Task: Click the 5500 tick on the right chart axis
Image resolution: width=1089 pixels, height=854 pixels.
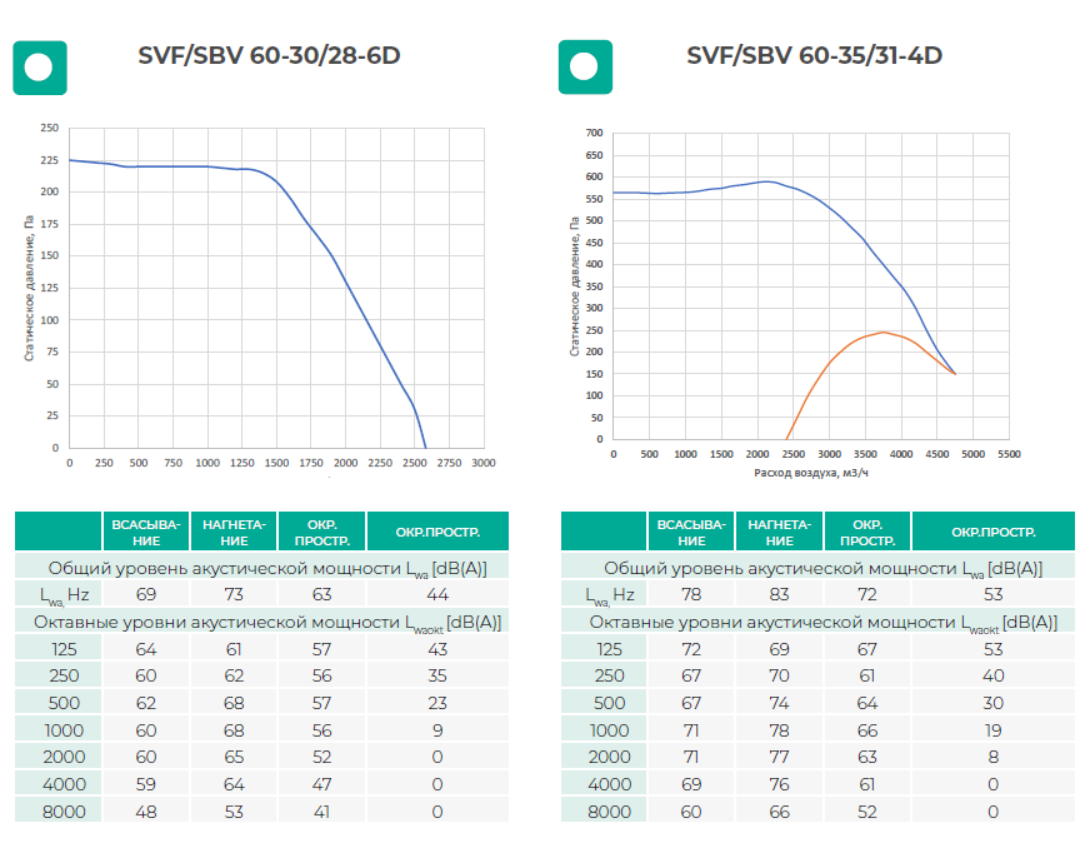Action: click(x=1010, y=454)
